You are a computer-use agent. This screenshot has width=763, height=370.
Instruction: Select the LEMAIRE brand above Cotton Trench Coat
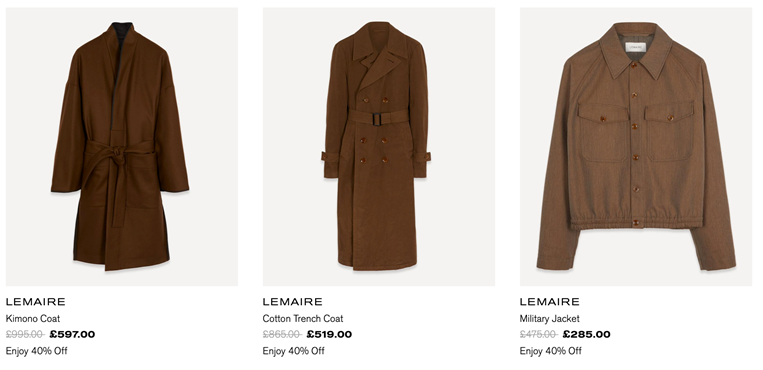[292, 302]
